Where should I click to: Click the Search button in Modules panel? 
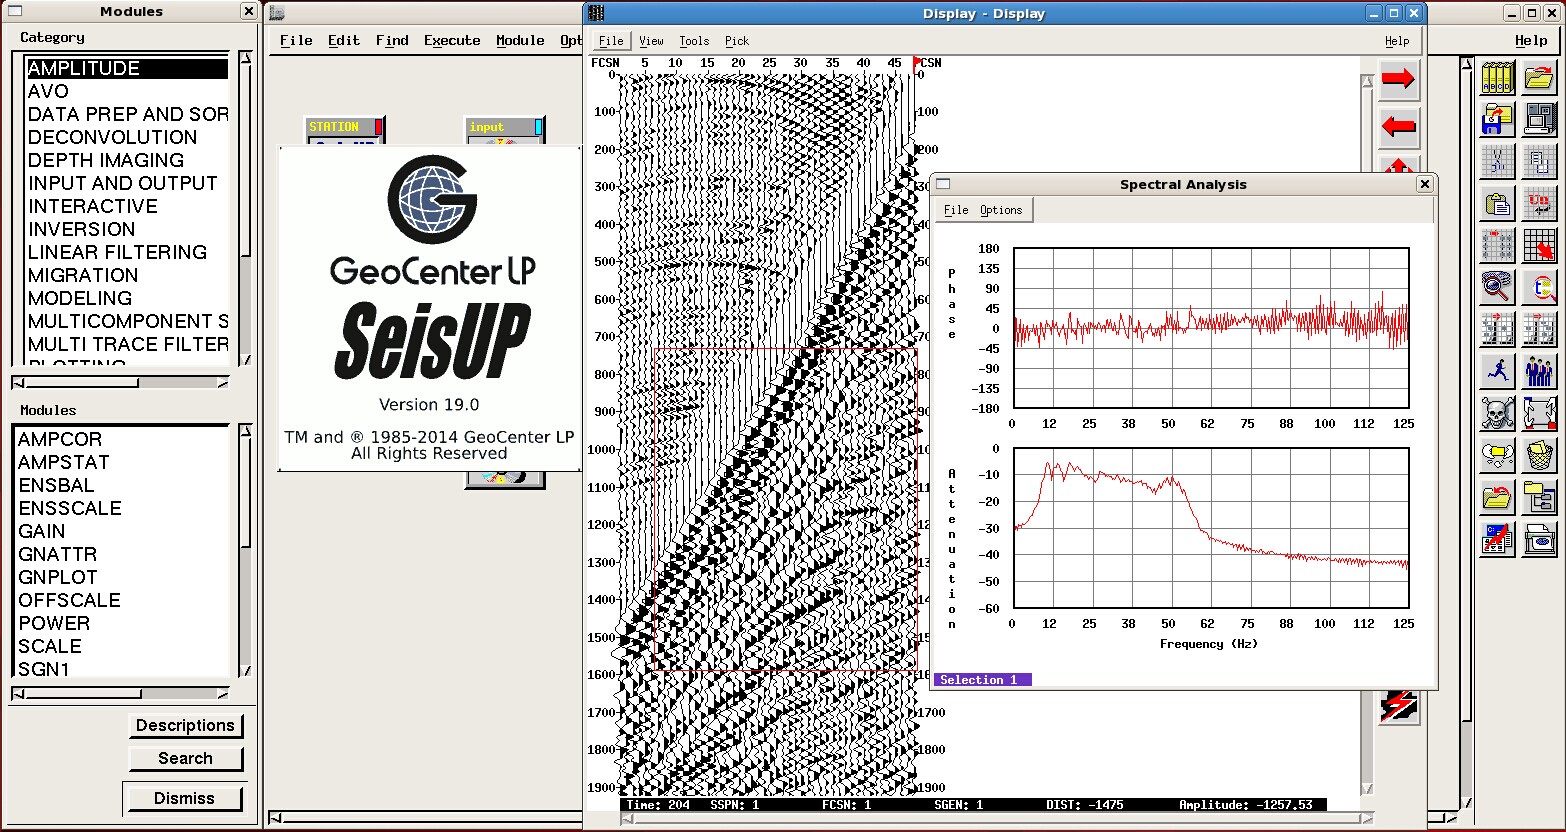click(185, 758)
